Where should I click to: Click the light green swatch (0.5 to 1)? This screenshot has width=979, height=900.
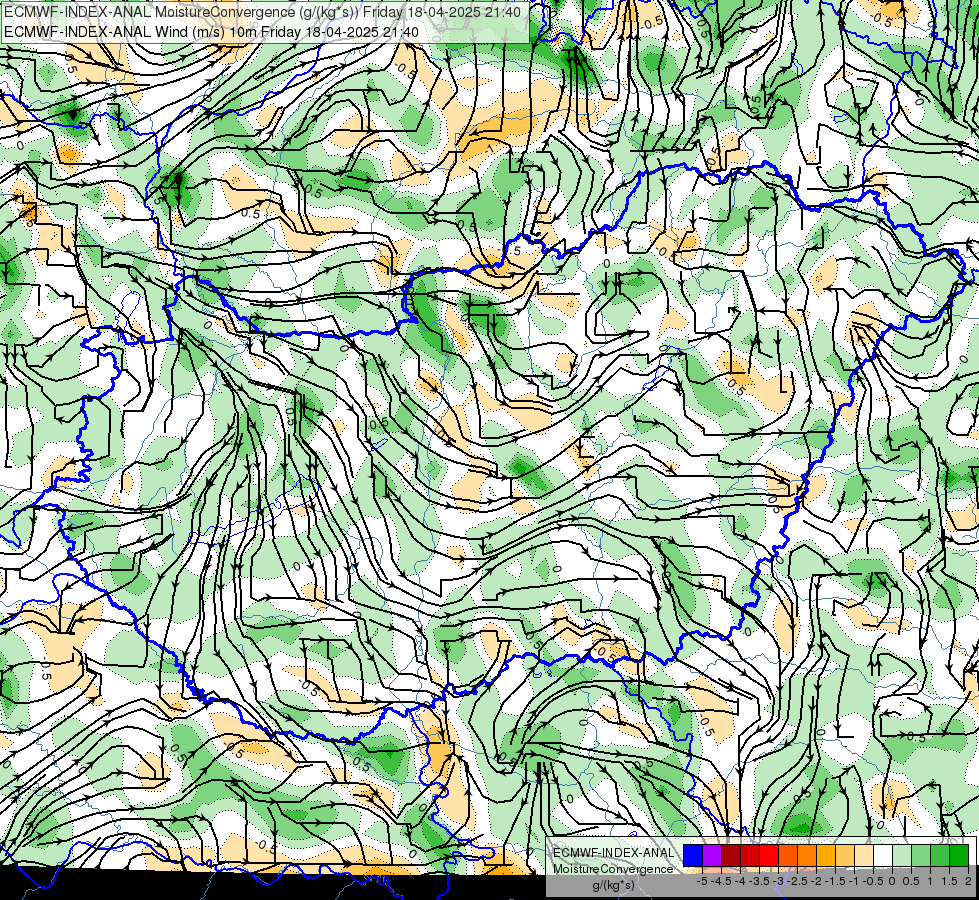921,855
